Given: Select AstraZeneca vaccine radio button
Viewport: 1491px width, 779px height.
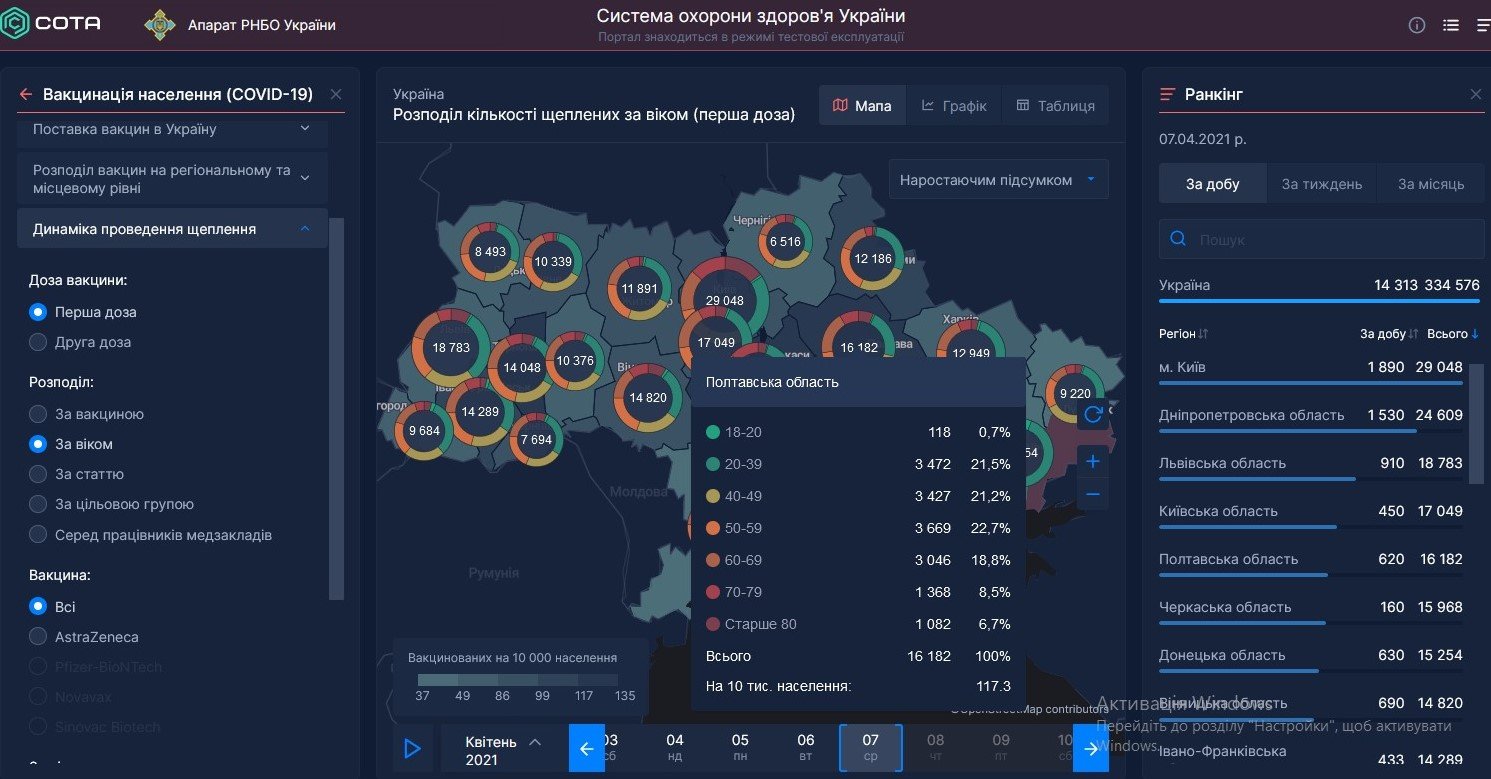Looking at the screenshot, I should (x=38, y=637).
